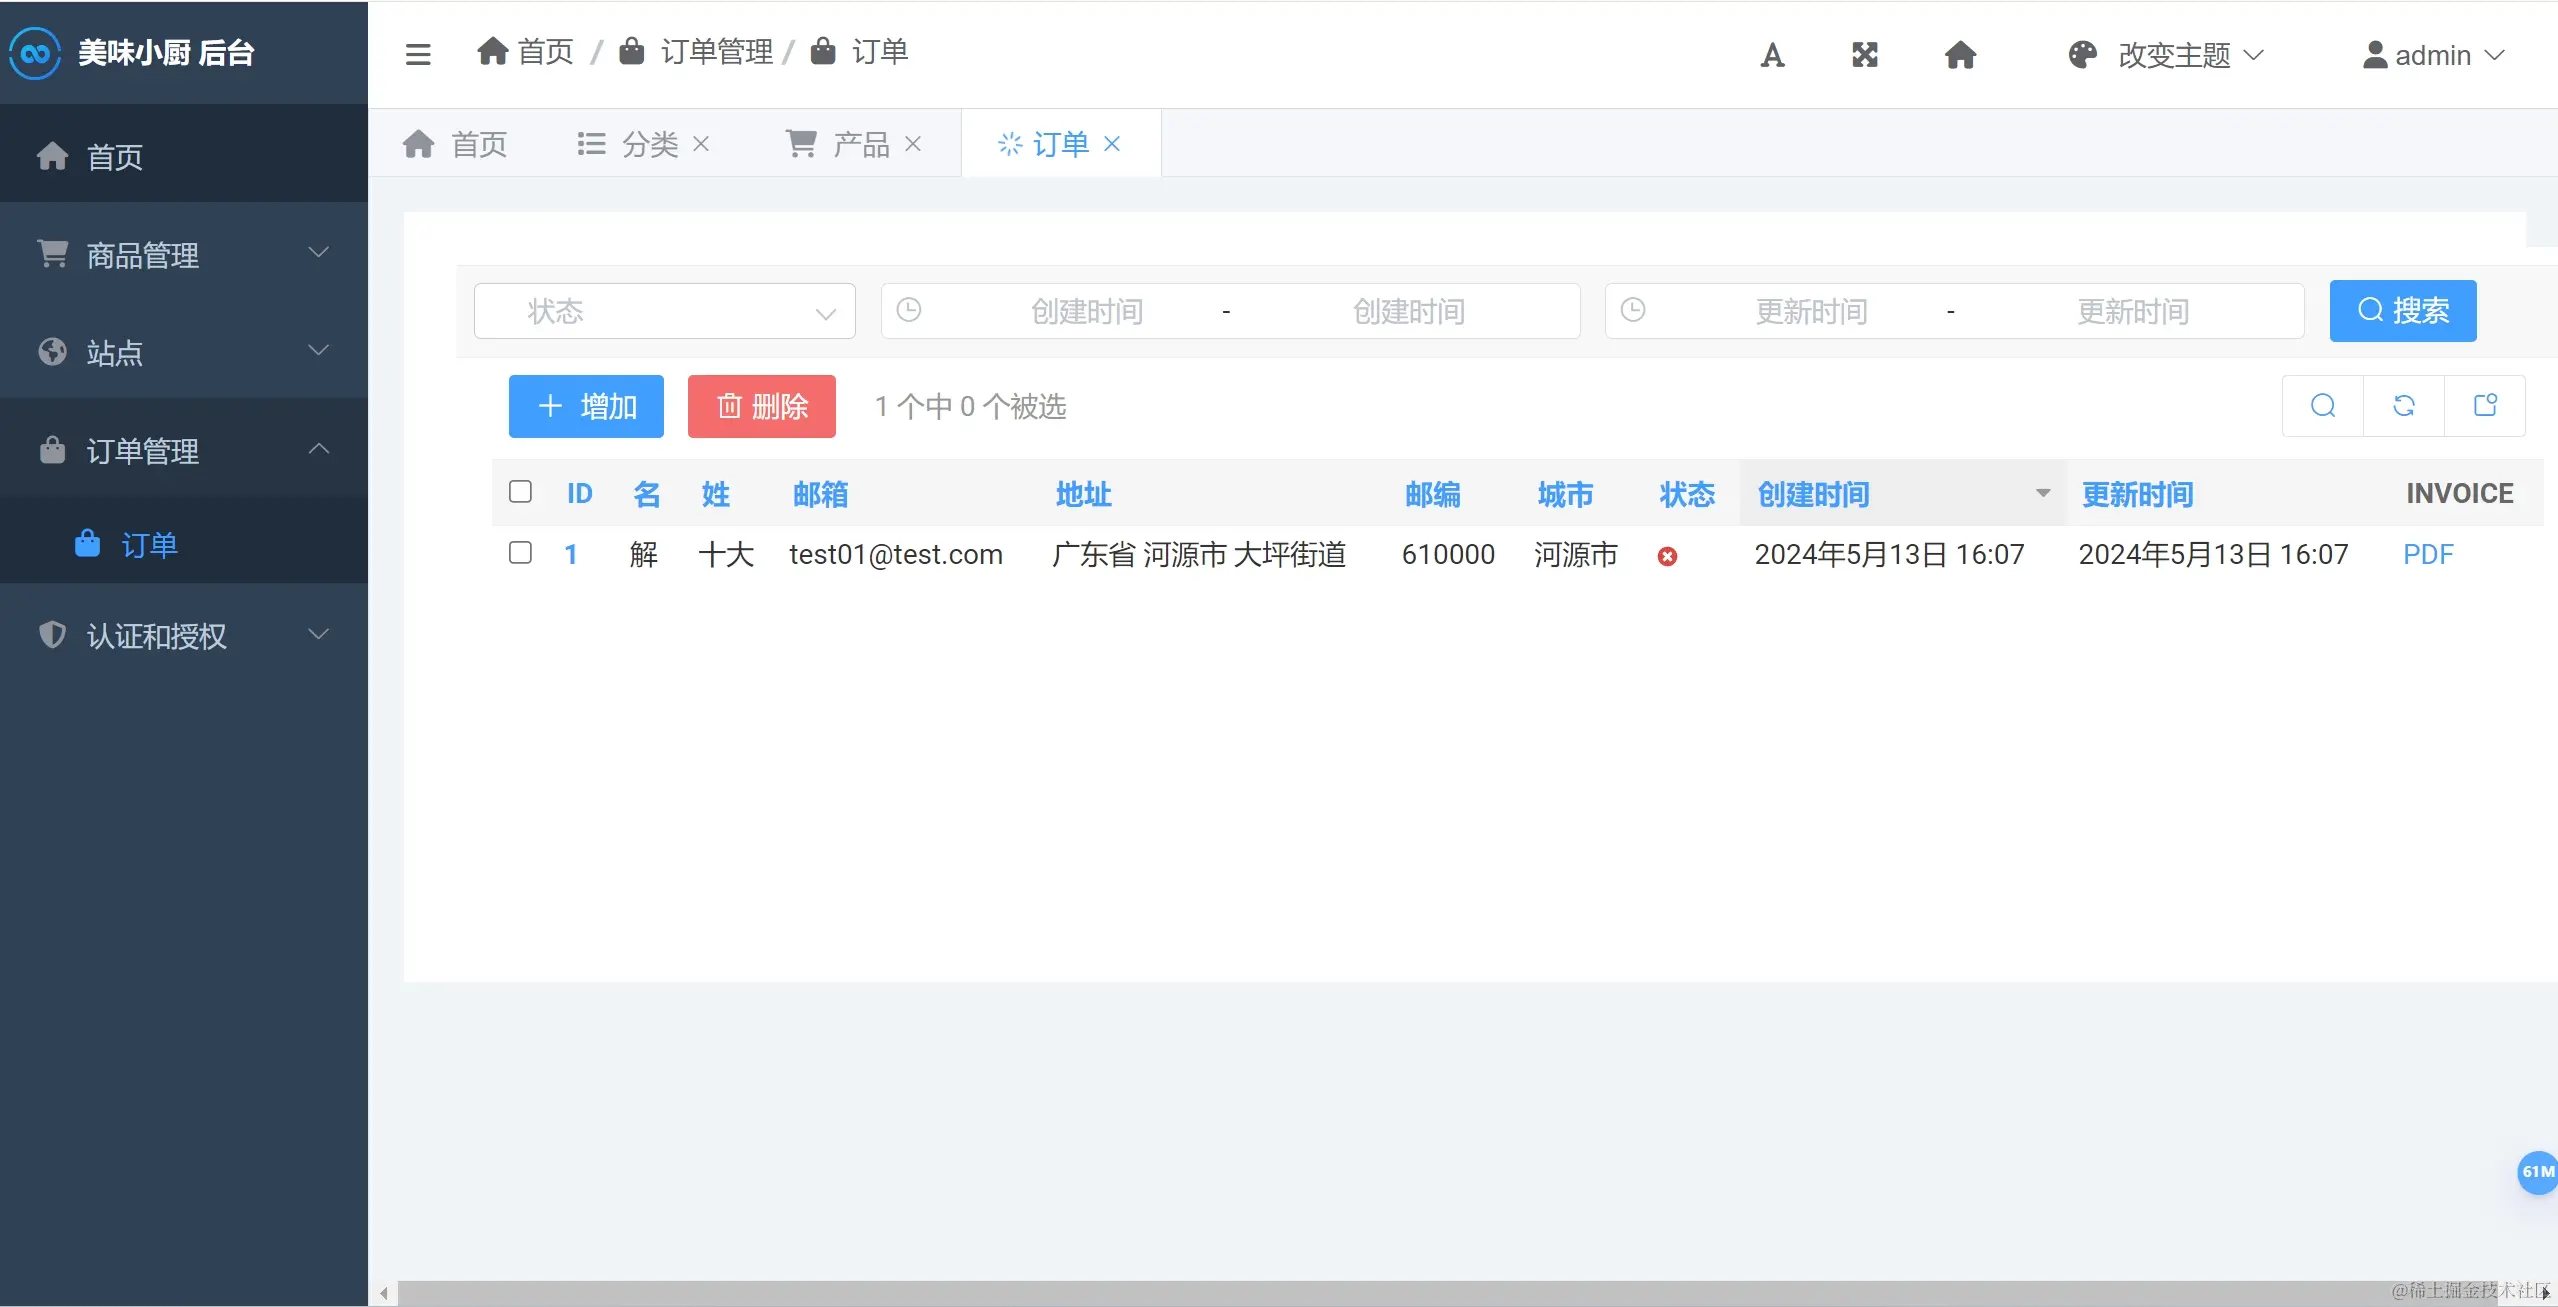Screen dimensions: 2558x1307
Task: Click the table search magnifier icon
Action: (2323, 406)
